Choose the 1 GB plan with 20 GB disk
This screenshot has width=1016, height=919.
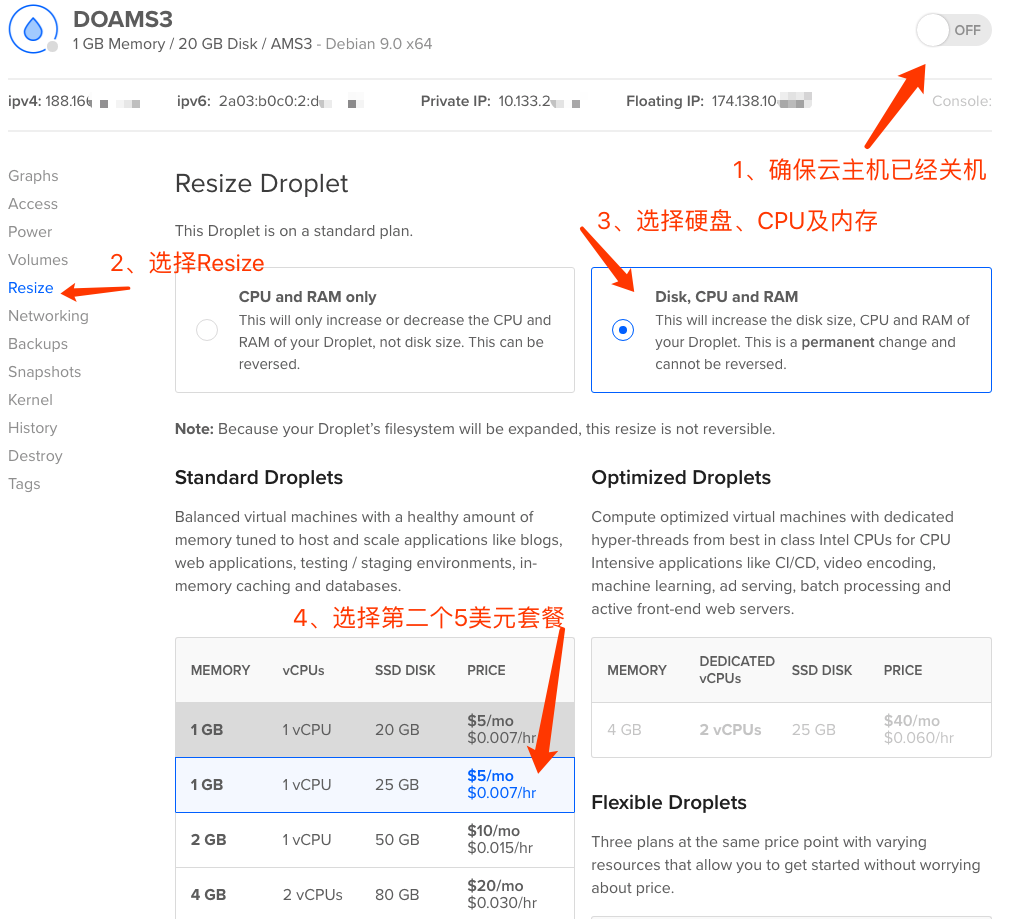click(375, 729)
